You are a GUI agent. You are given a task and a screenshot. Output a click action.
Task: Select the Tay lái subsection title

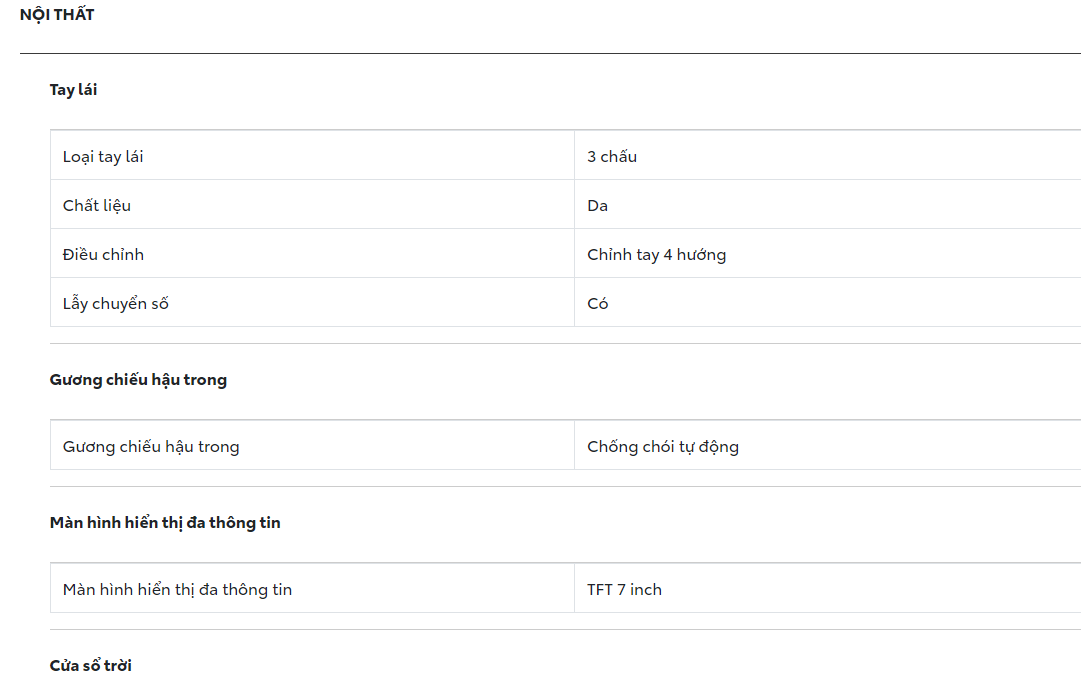tap(73, 90)
